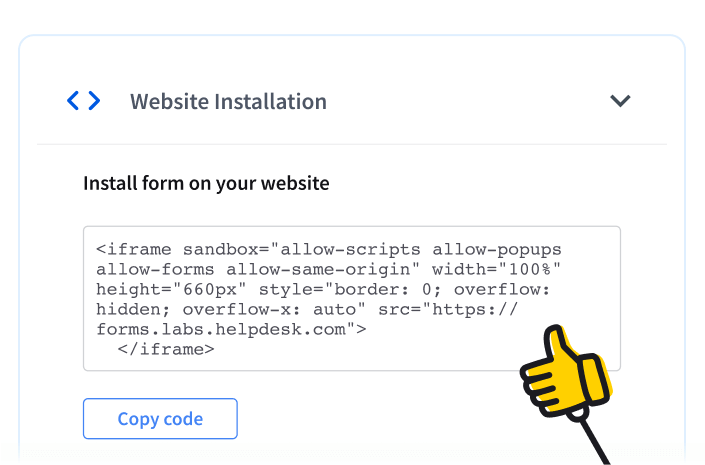
Task: Click the yellow thumbs-up illustration
Action: tap(568, 375)
